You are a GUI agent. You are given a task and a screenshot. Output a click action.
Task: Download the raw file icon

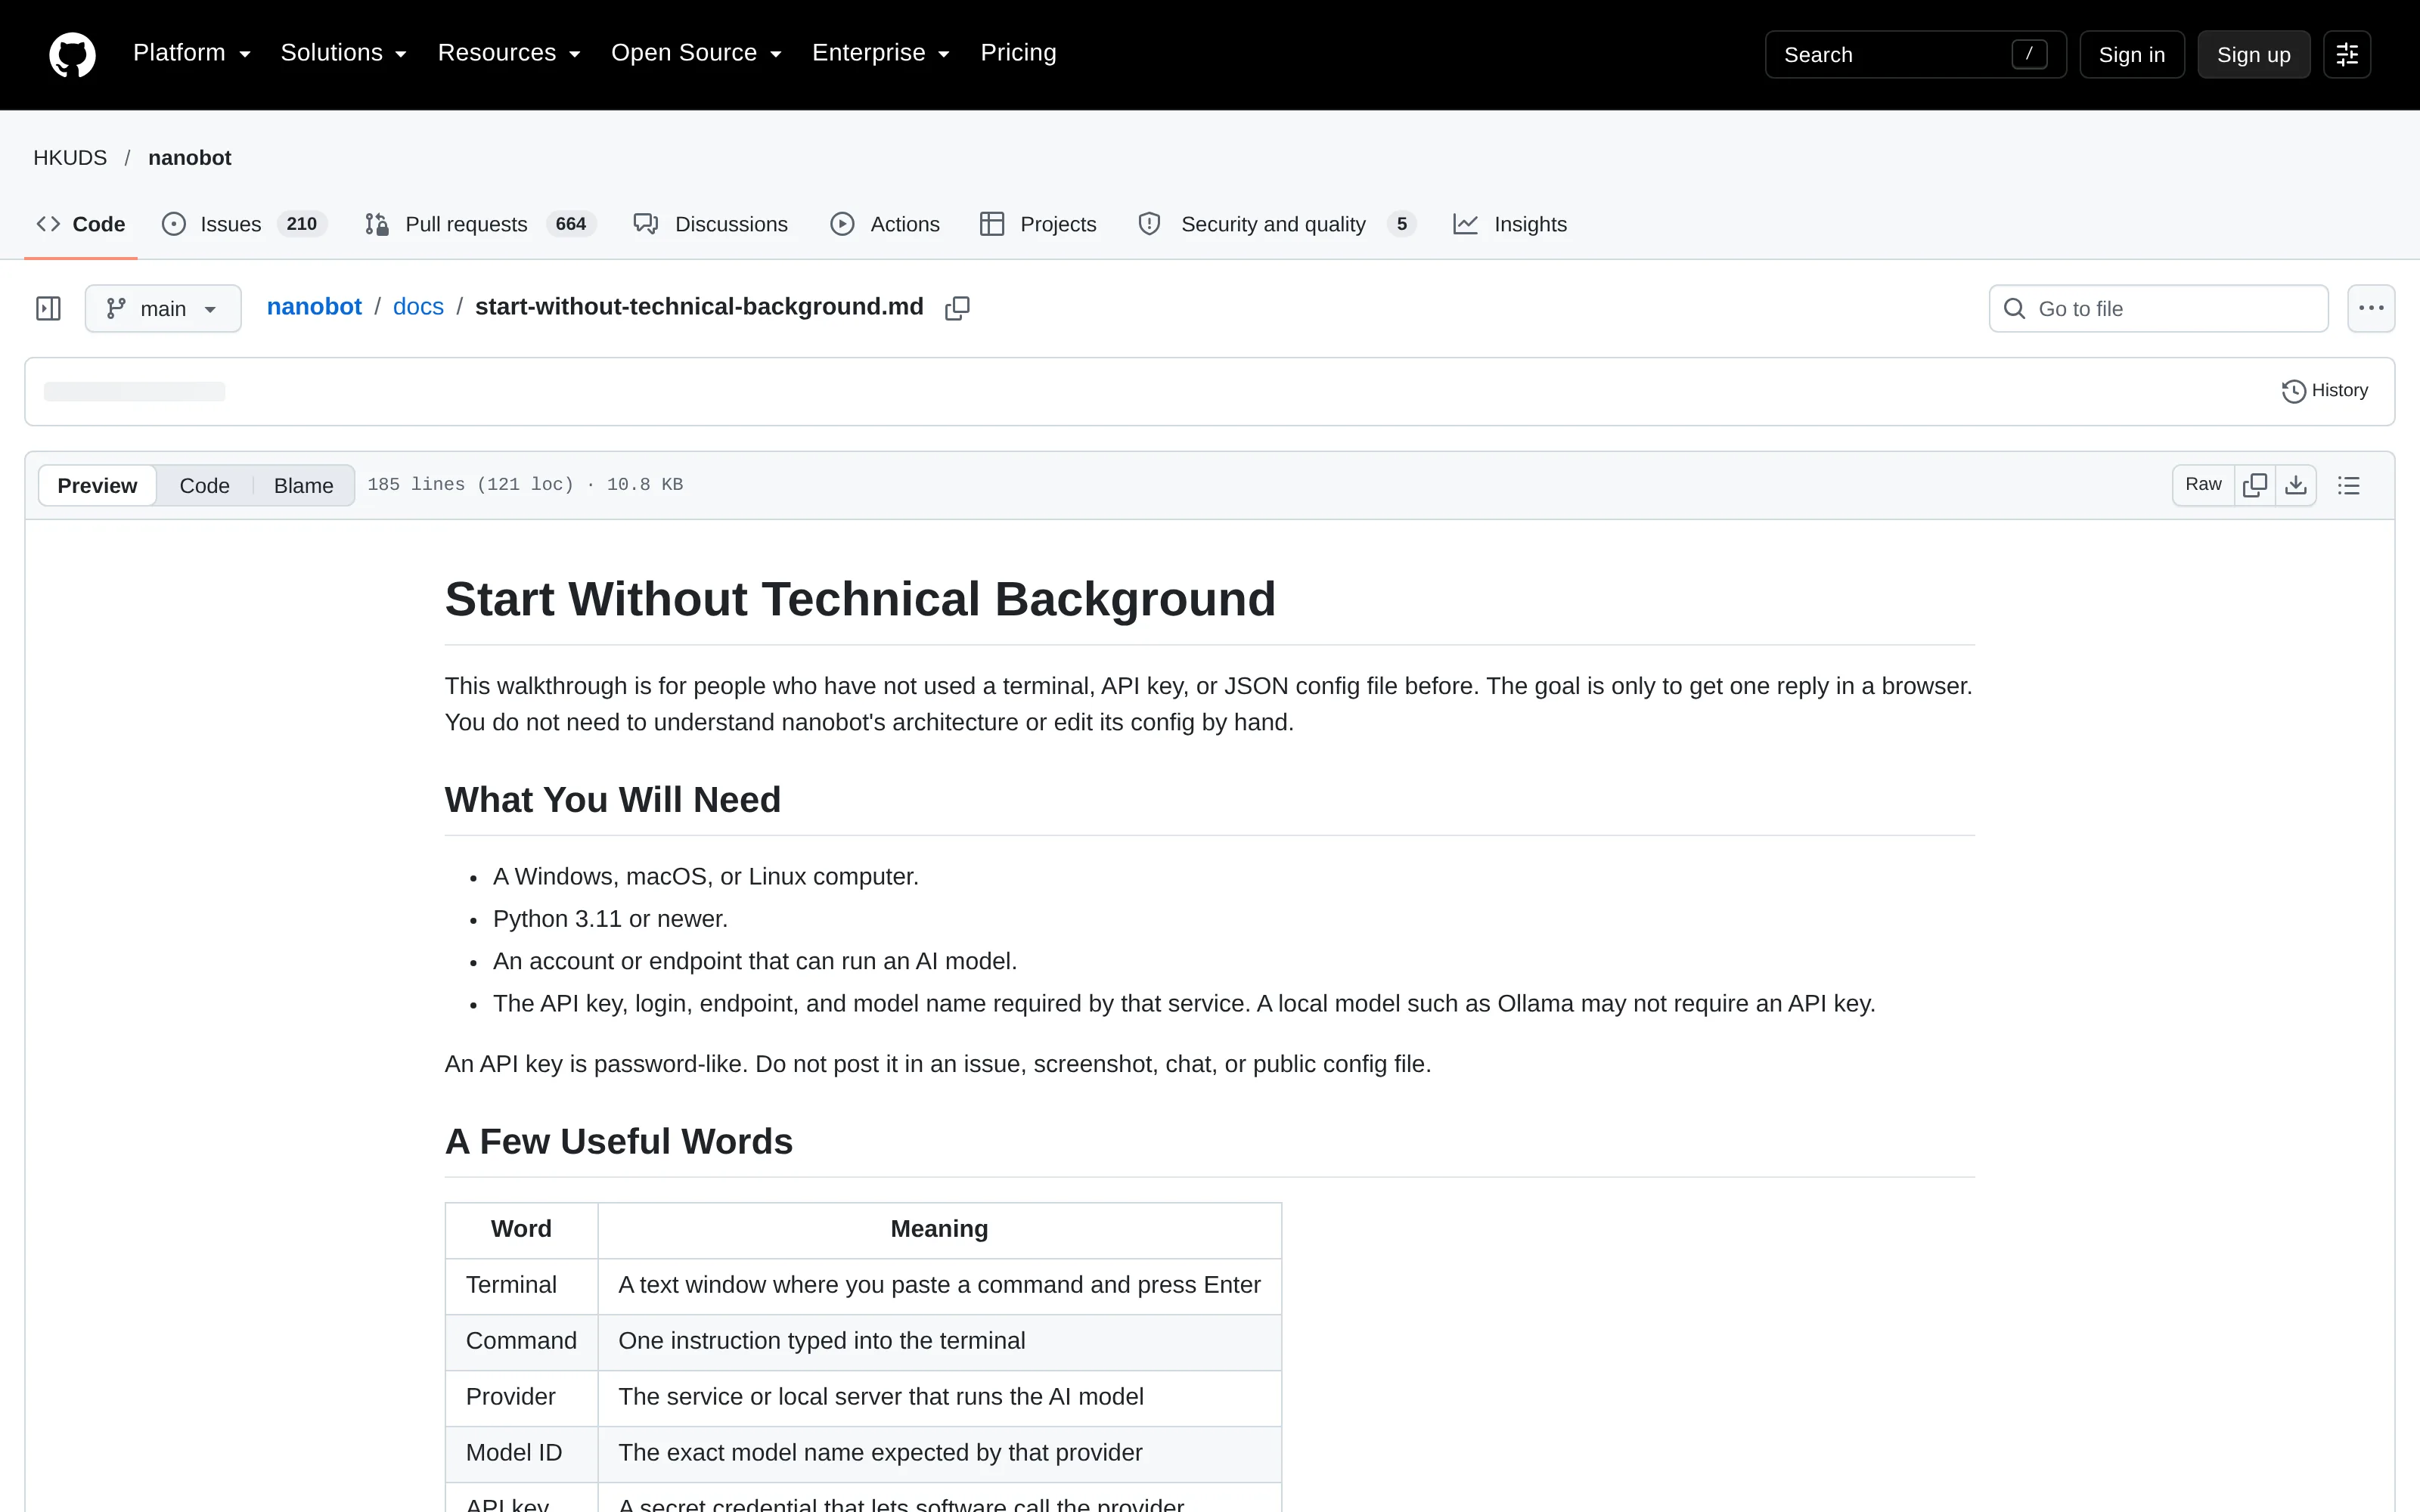[x=2296, y=485]
